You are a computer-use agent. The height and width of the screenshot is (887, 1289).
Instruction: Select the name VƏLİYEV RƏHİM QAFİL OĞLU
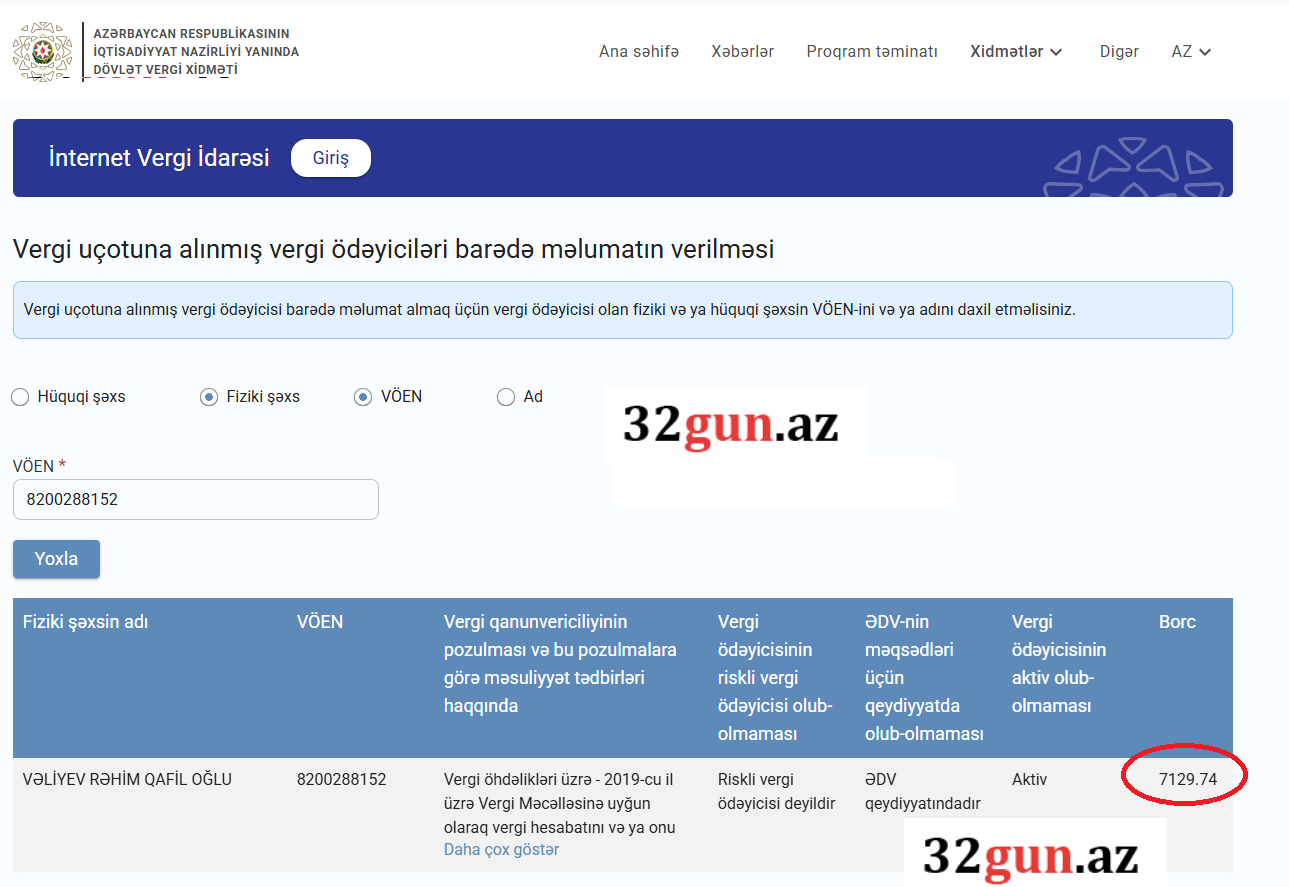[127, 779]
